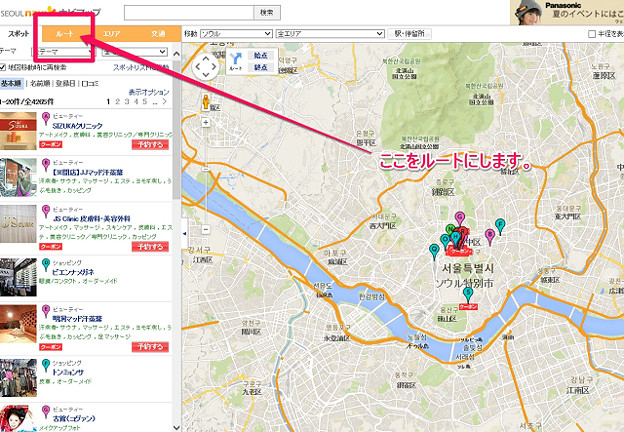Sort the list by 名前順
624x432 pixels.
point(40,84)
